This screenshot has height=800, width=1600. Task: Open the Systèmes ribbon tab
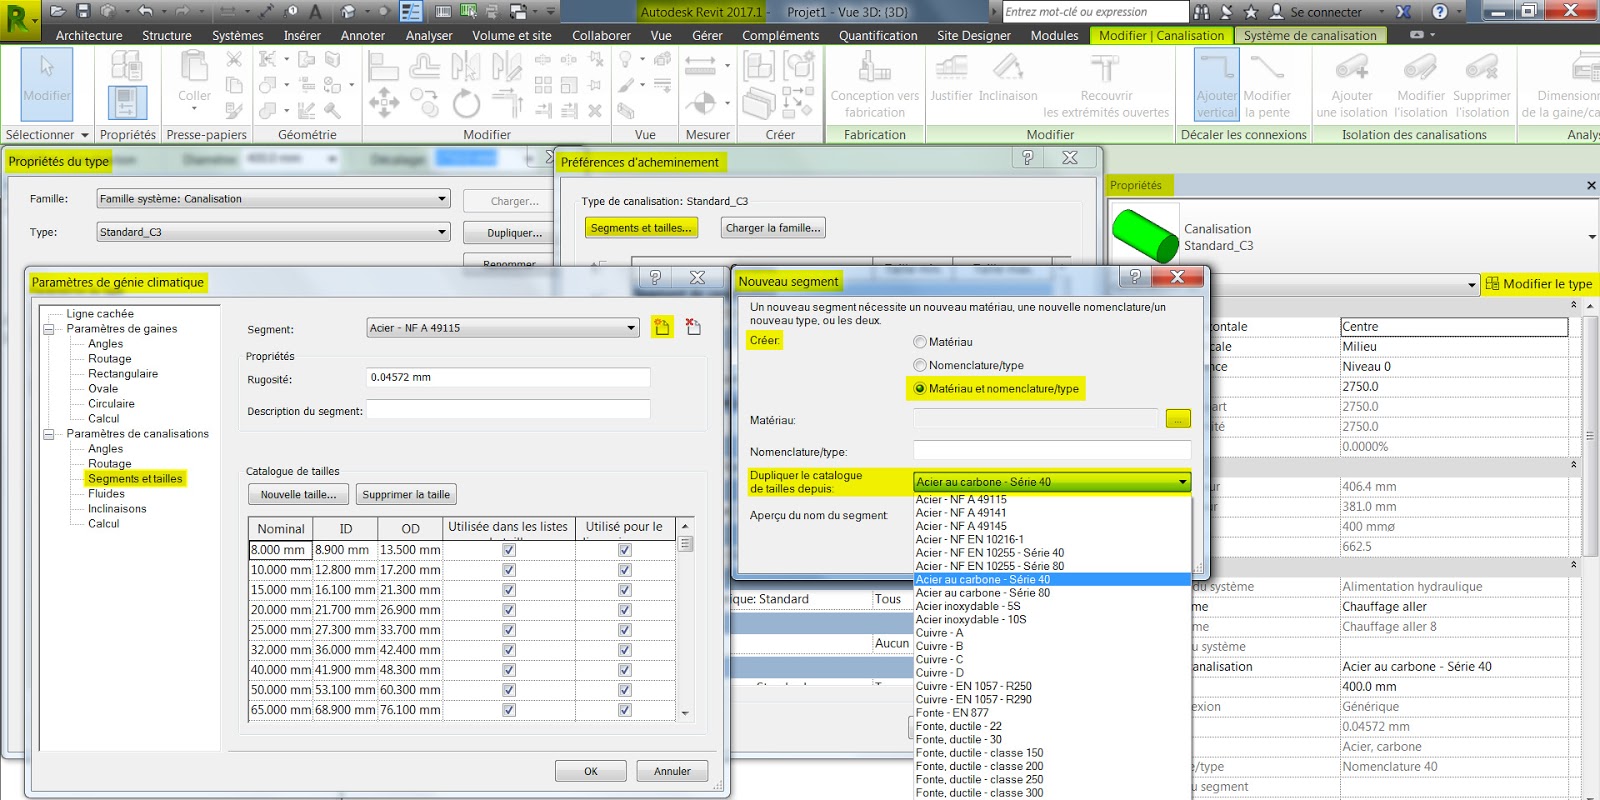pos(238,35)
